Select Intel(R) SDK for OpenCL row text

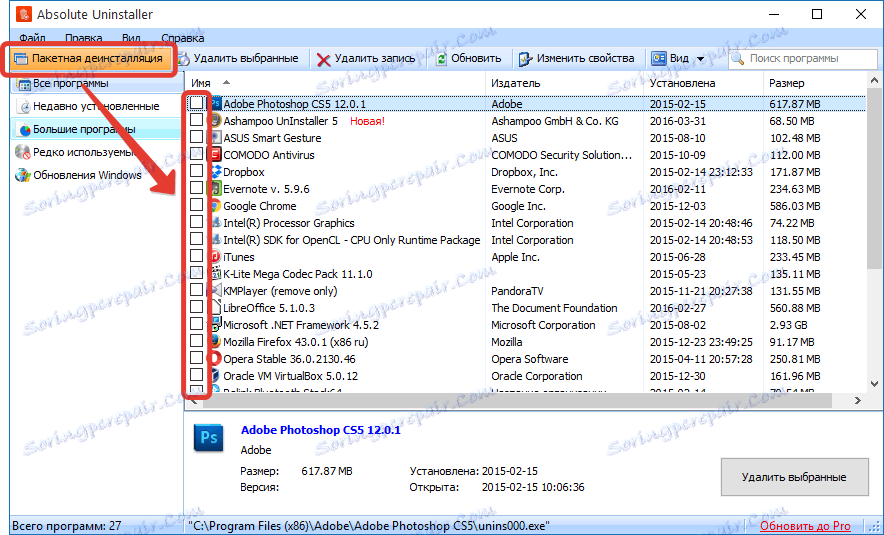[352, 240]
